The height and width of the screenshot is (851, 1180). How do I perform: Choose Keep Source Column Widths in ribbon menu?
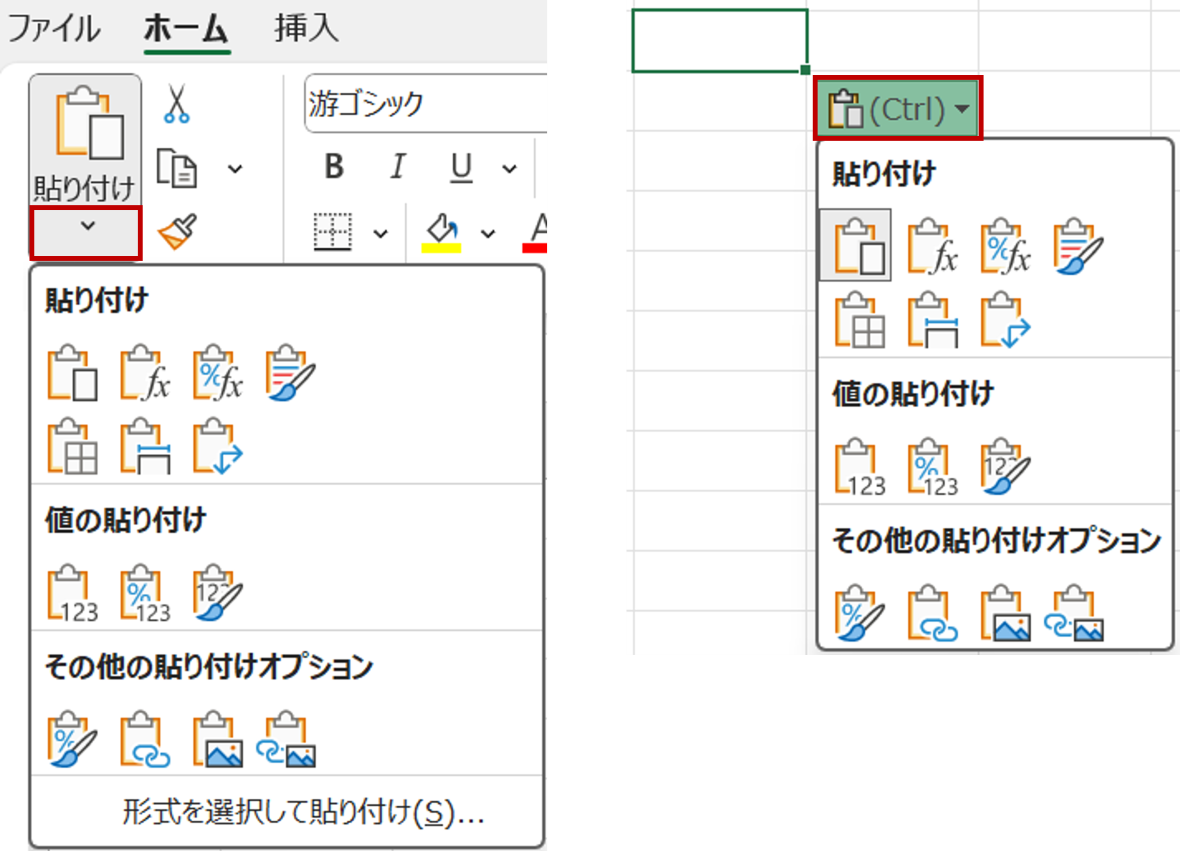(x=144, y=446)
